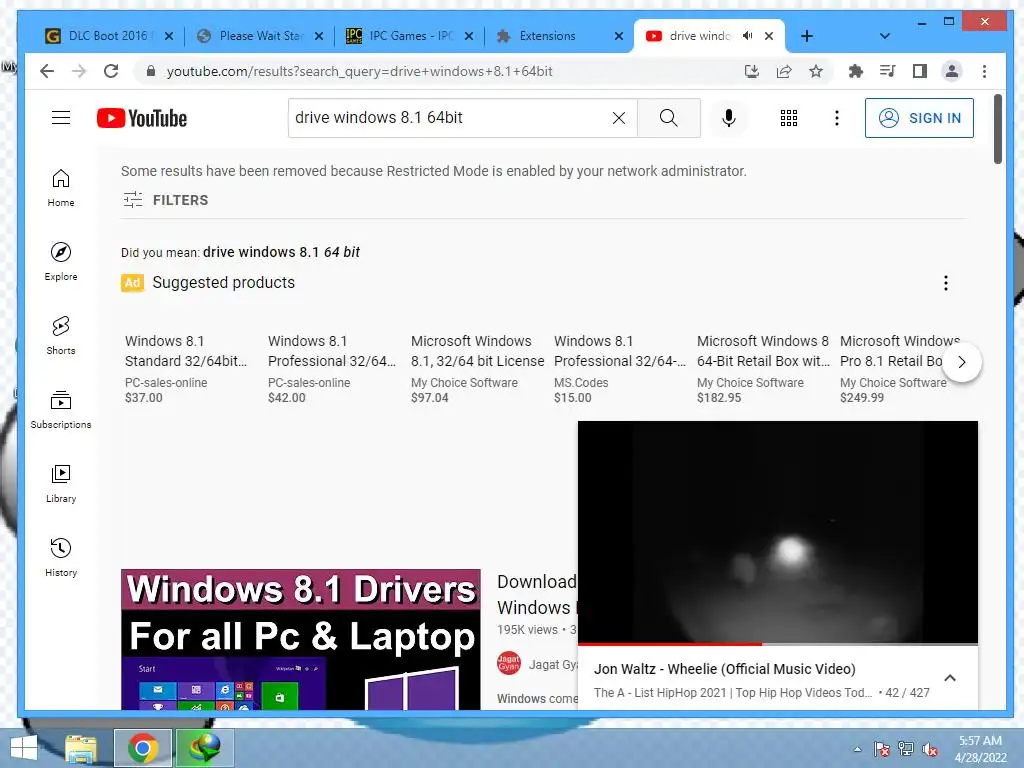Open Shorts in the sidebar
This screenshot has height=768, width=1024.
pyautogui.click(x=61, y=336)
